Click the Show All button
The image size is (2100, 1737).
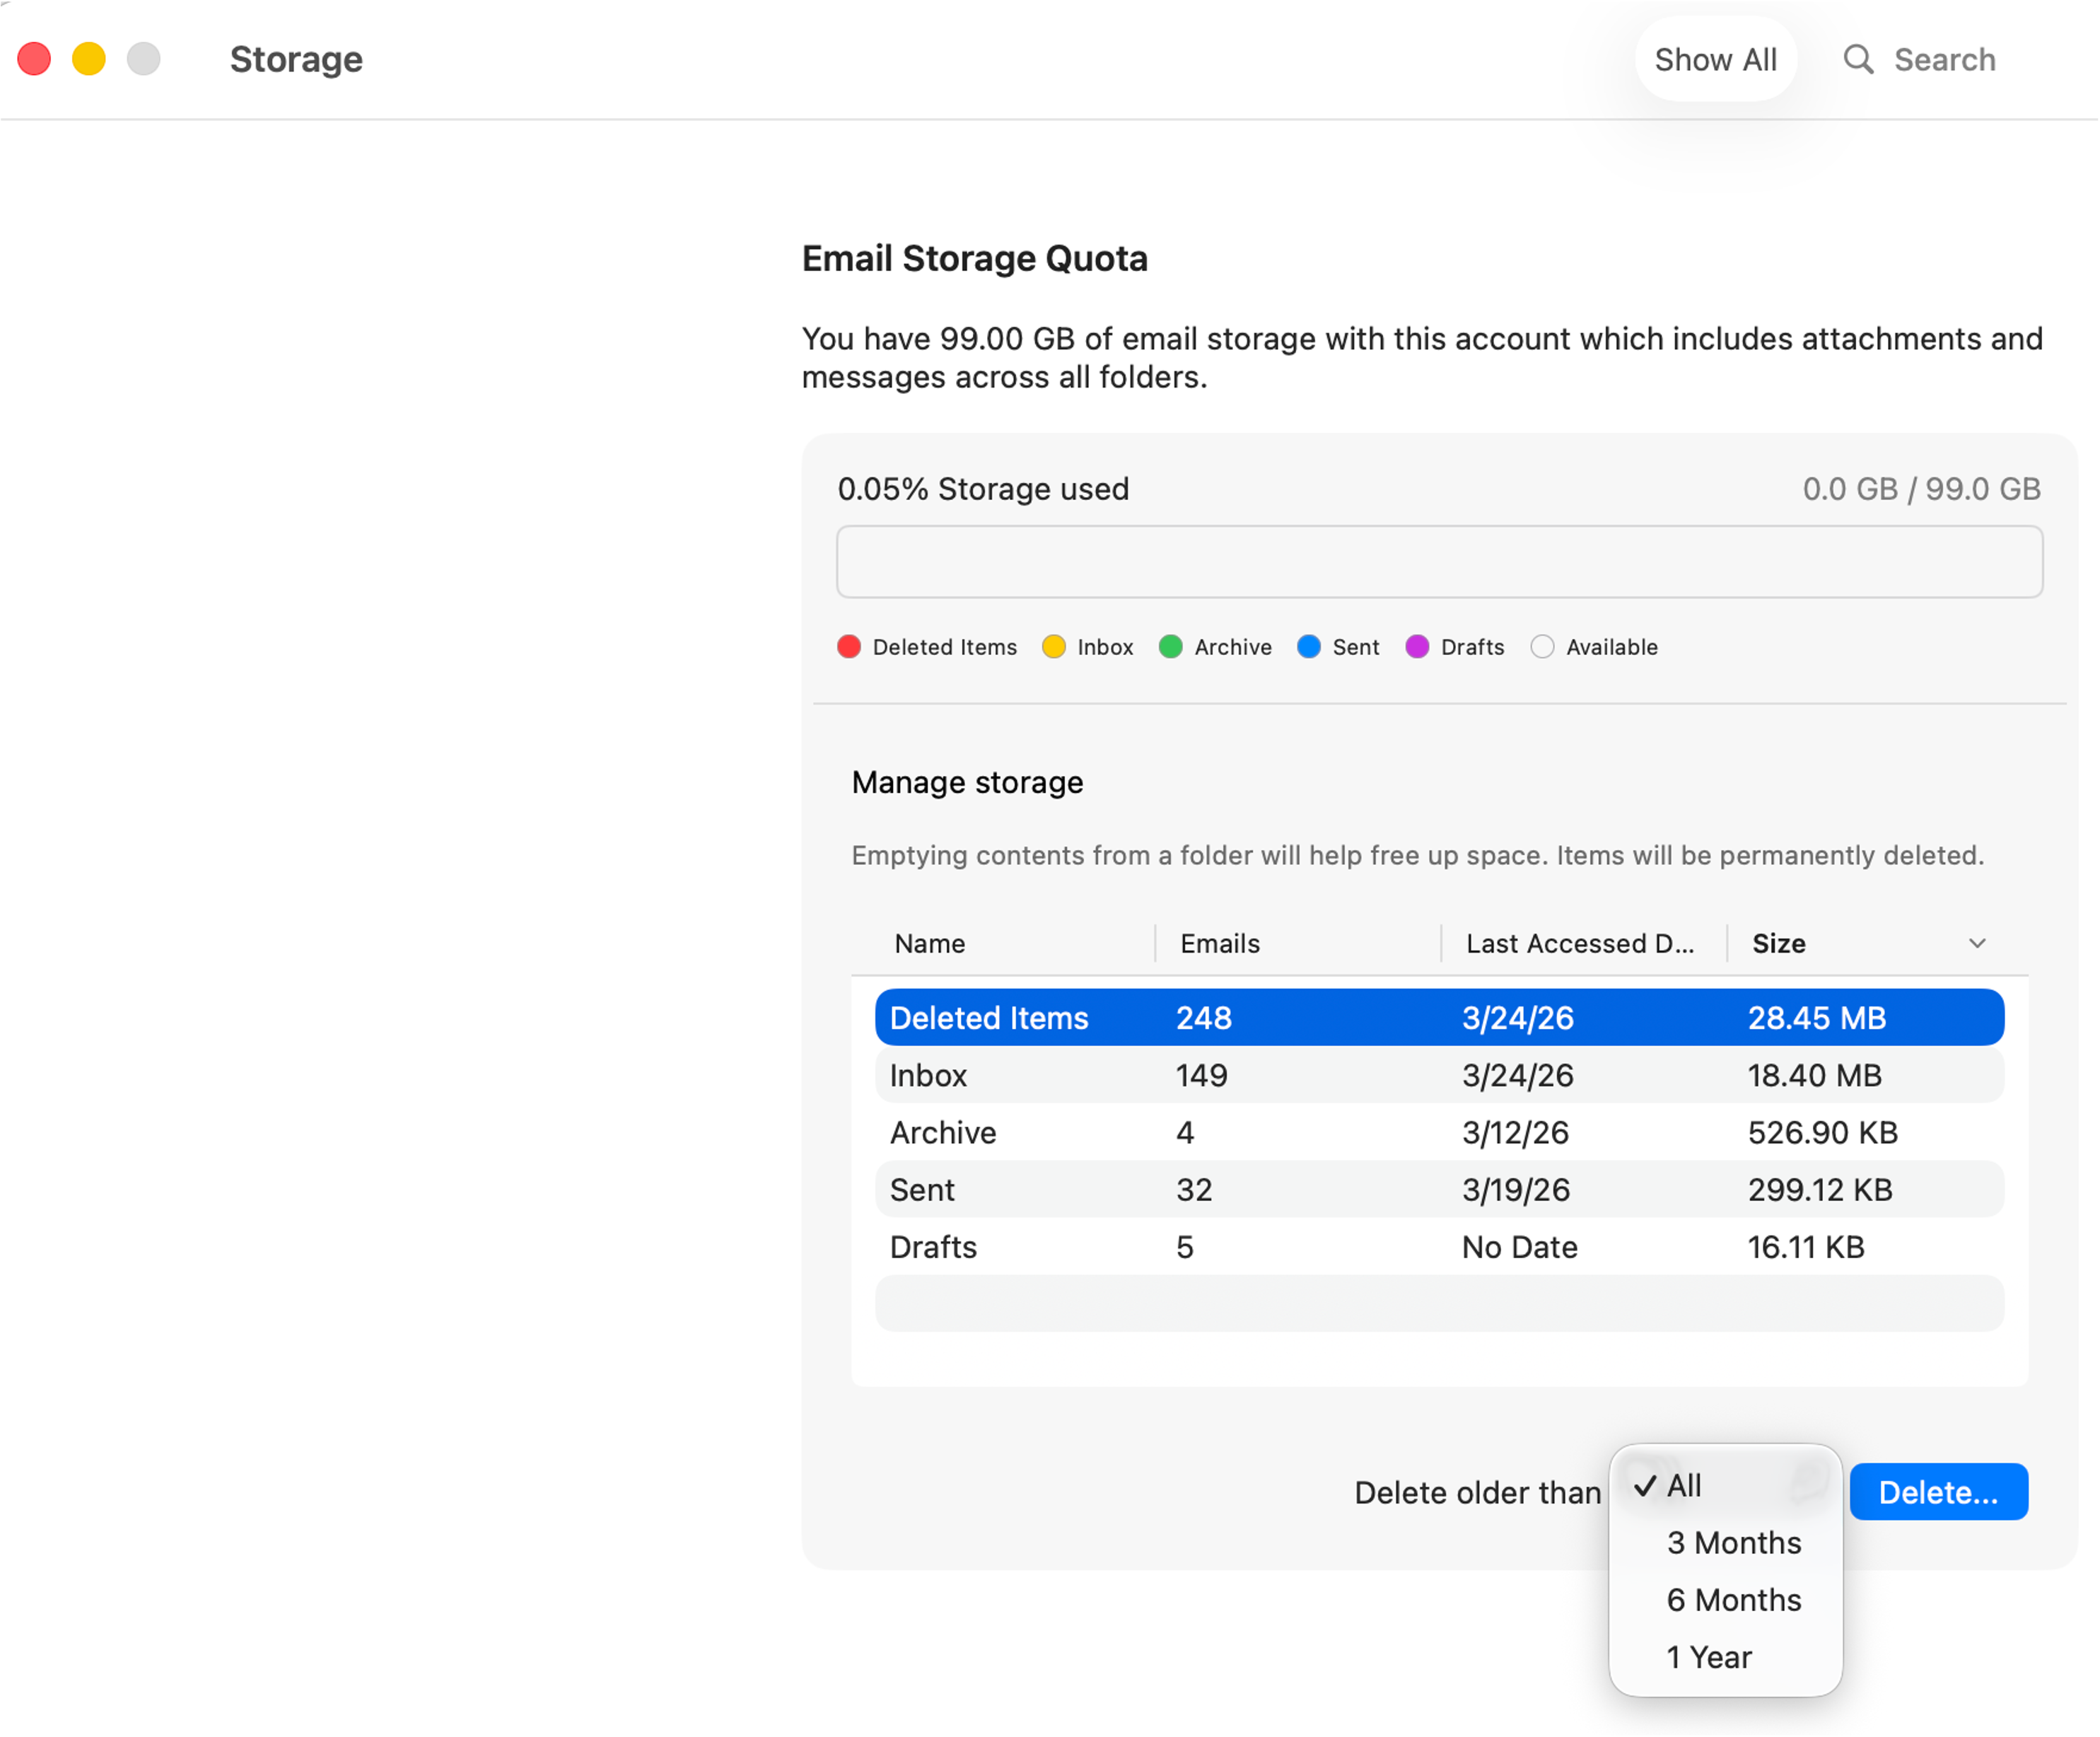coord(1716,59)
